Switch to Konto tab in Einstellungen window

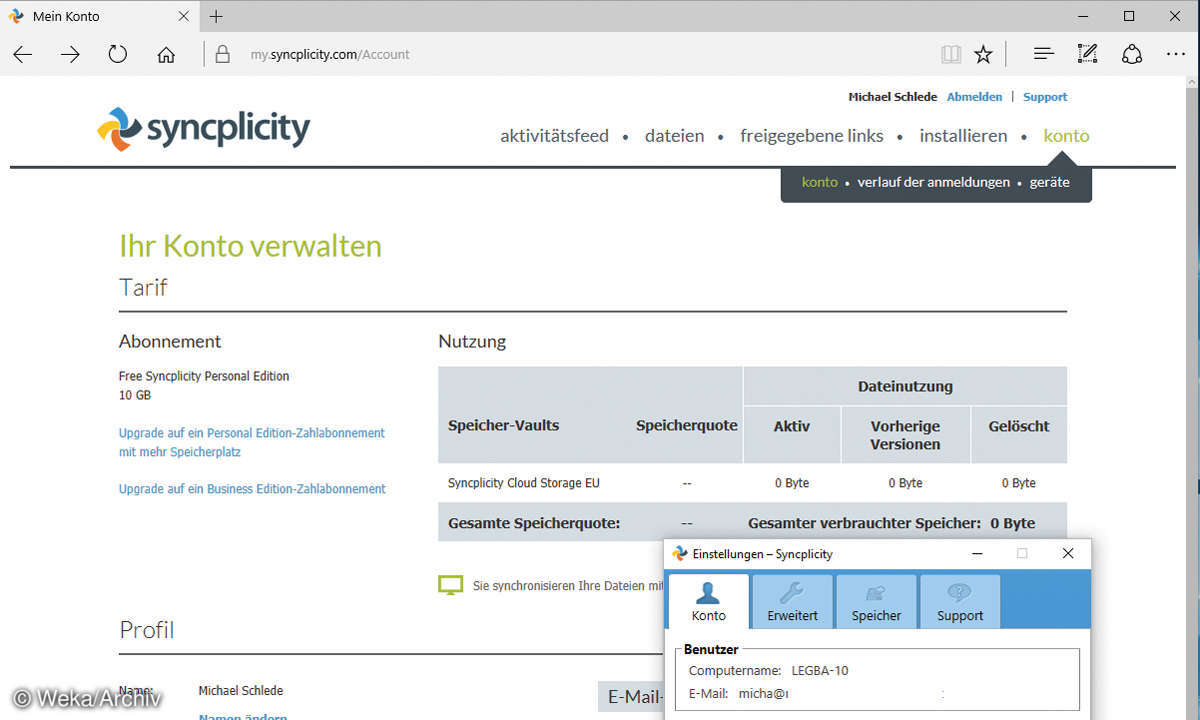tap(708, 601)
